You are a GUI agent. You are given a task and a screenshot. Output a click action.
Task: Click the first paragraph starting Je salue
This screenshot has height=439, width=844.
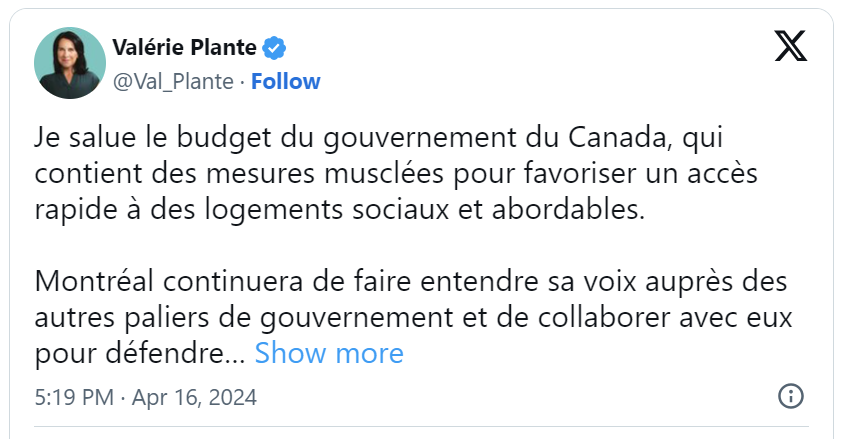(396, 173)
